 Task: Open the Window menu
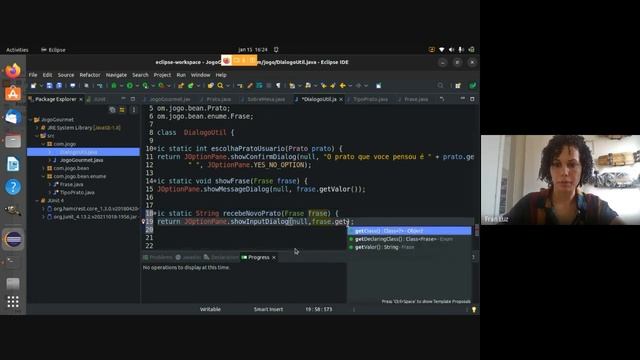200,75
